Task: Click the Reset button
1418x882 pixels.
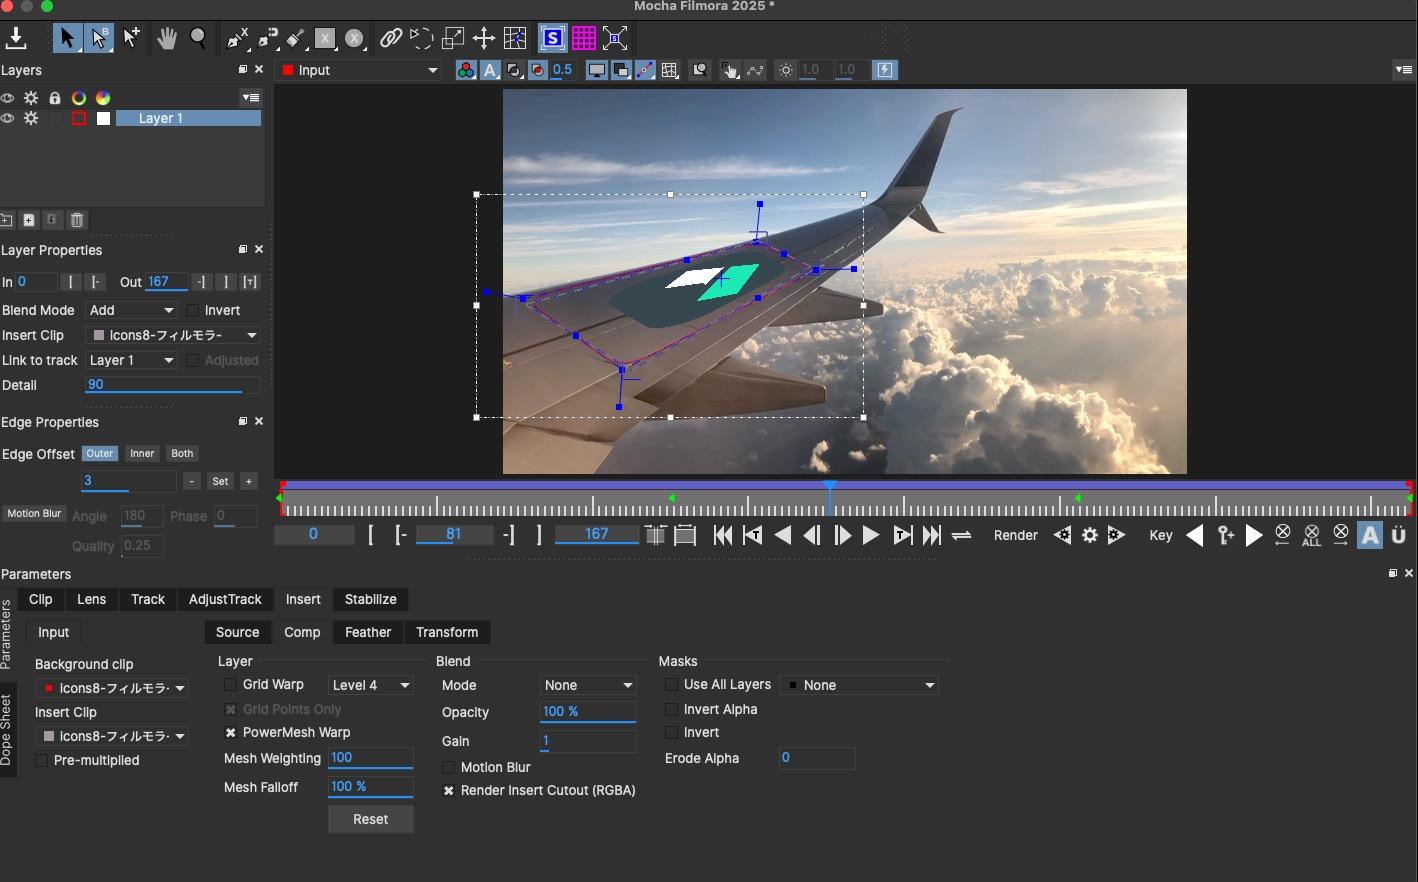Action: tap(370, 819)
